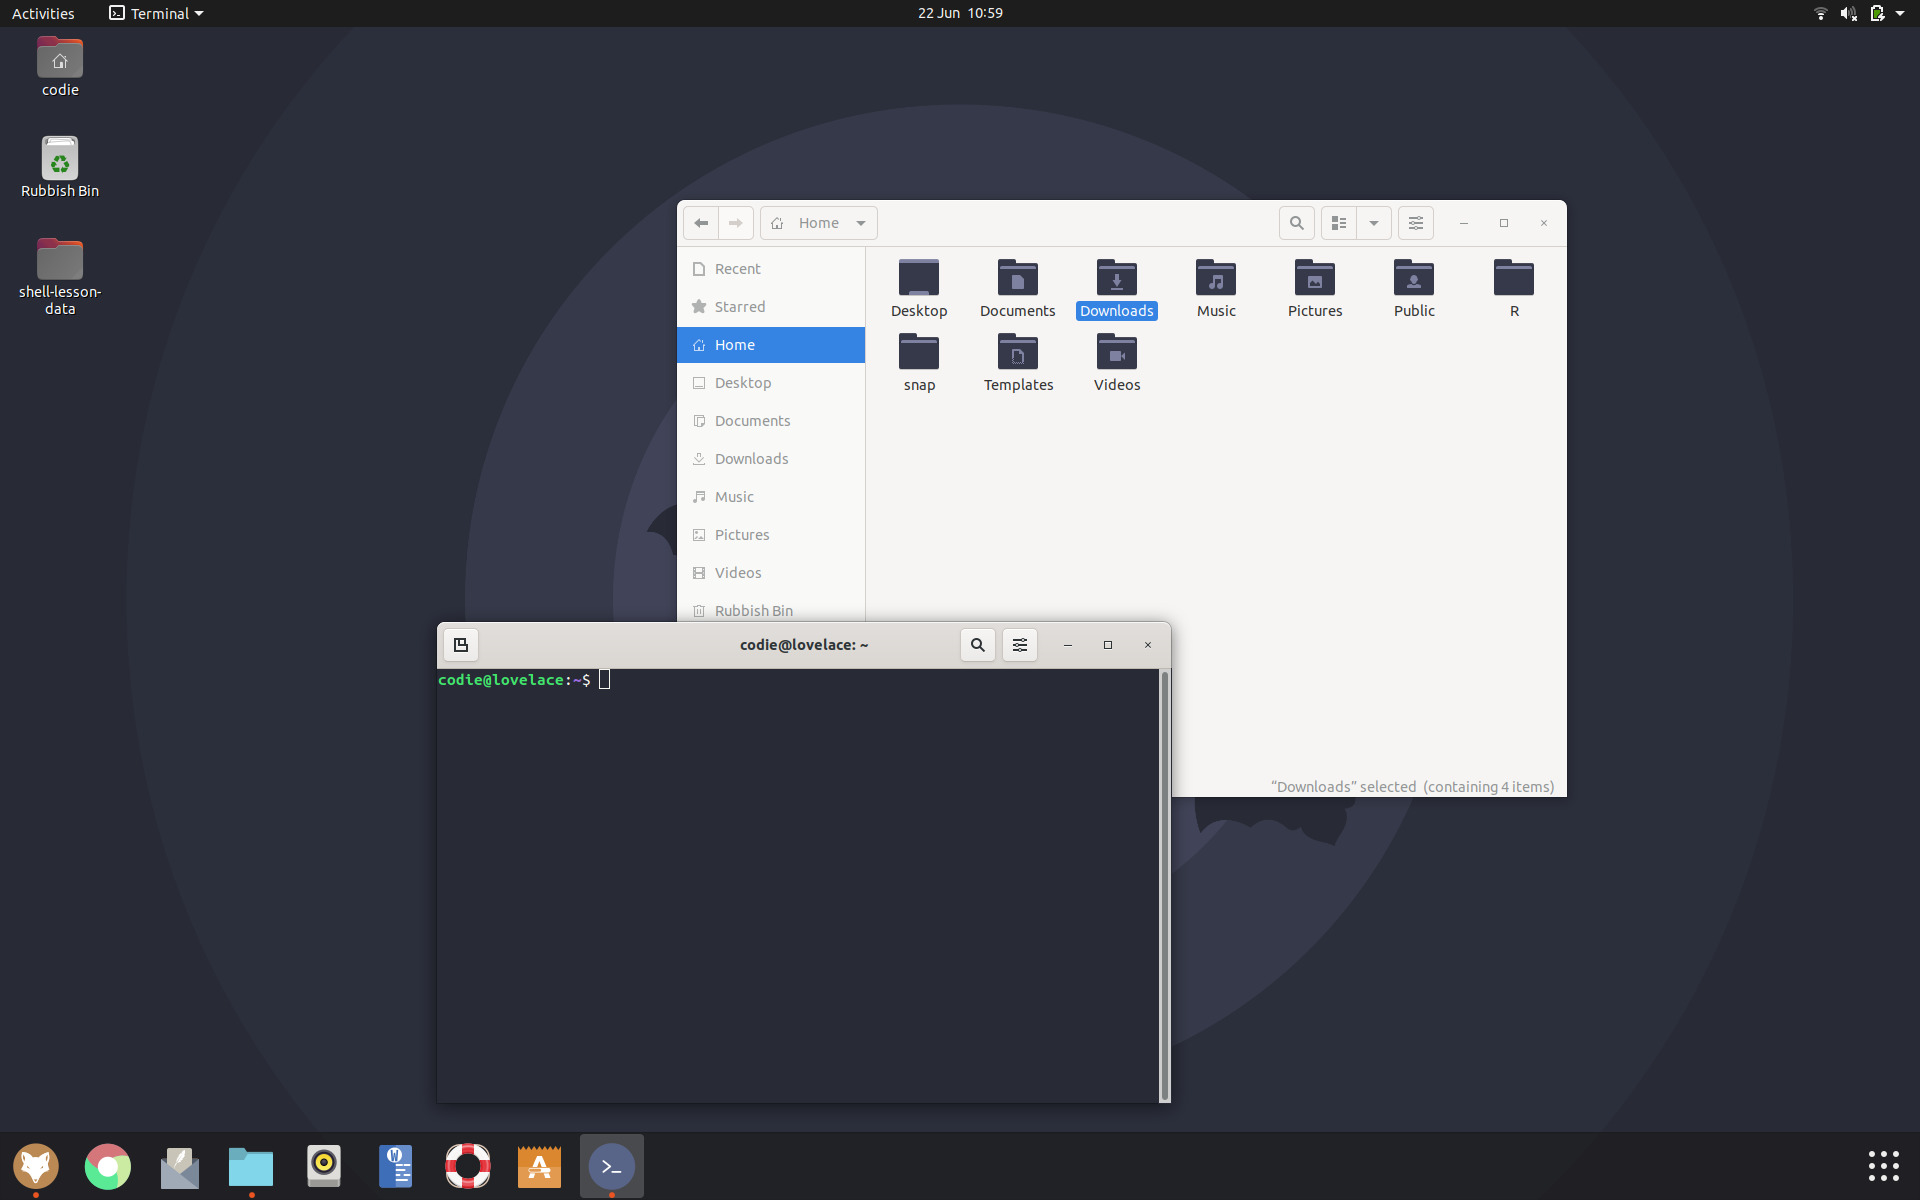This screenshot has height=1200, width=1920.
Task: Open Help lifebuoy icon in the dock
Action: (x=467, y=1166)
